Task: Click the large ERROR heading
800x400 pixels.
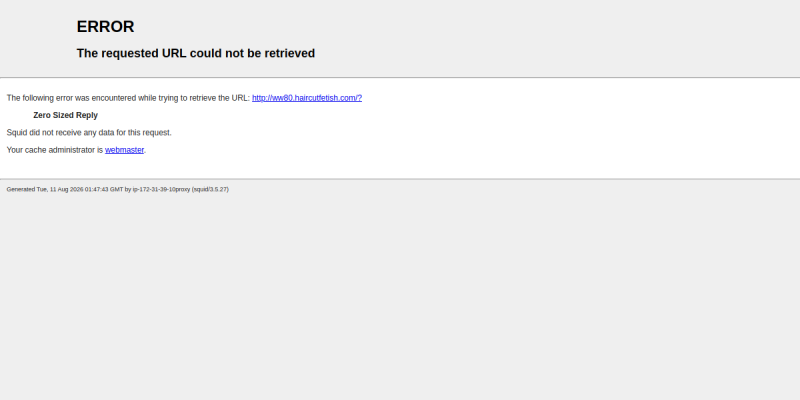Action: pos(105,27)
